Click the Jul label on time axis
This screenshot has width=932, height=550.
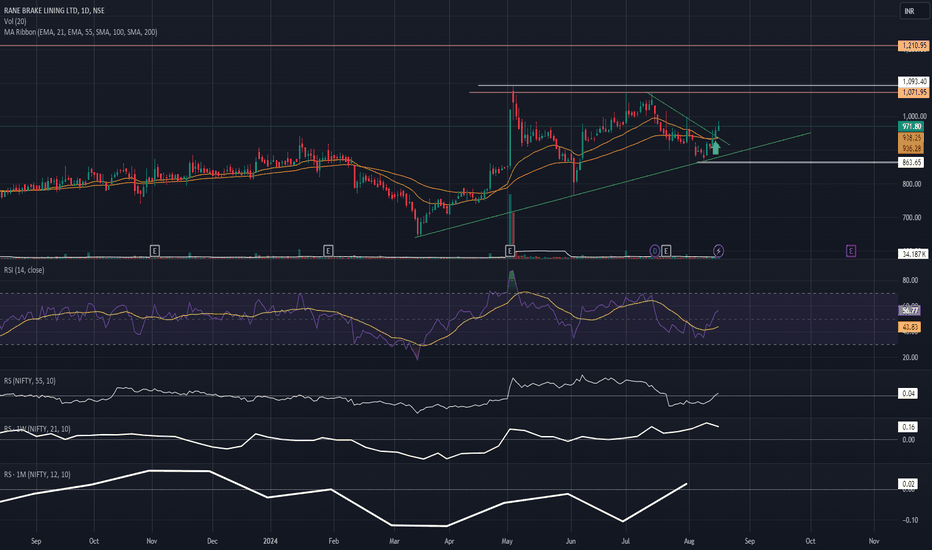point(625,541)
